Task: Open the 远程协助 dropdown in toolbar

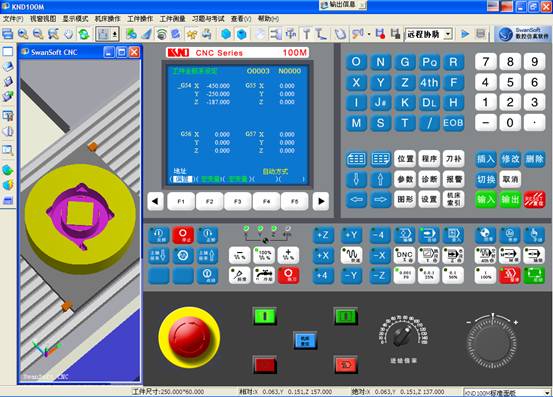Action: pos(429,34)
